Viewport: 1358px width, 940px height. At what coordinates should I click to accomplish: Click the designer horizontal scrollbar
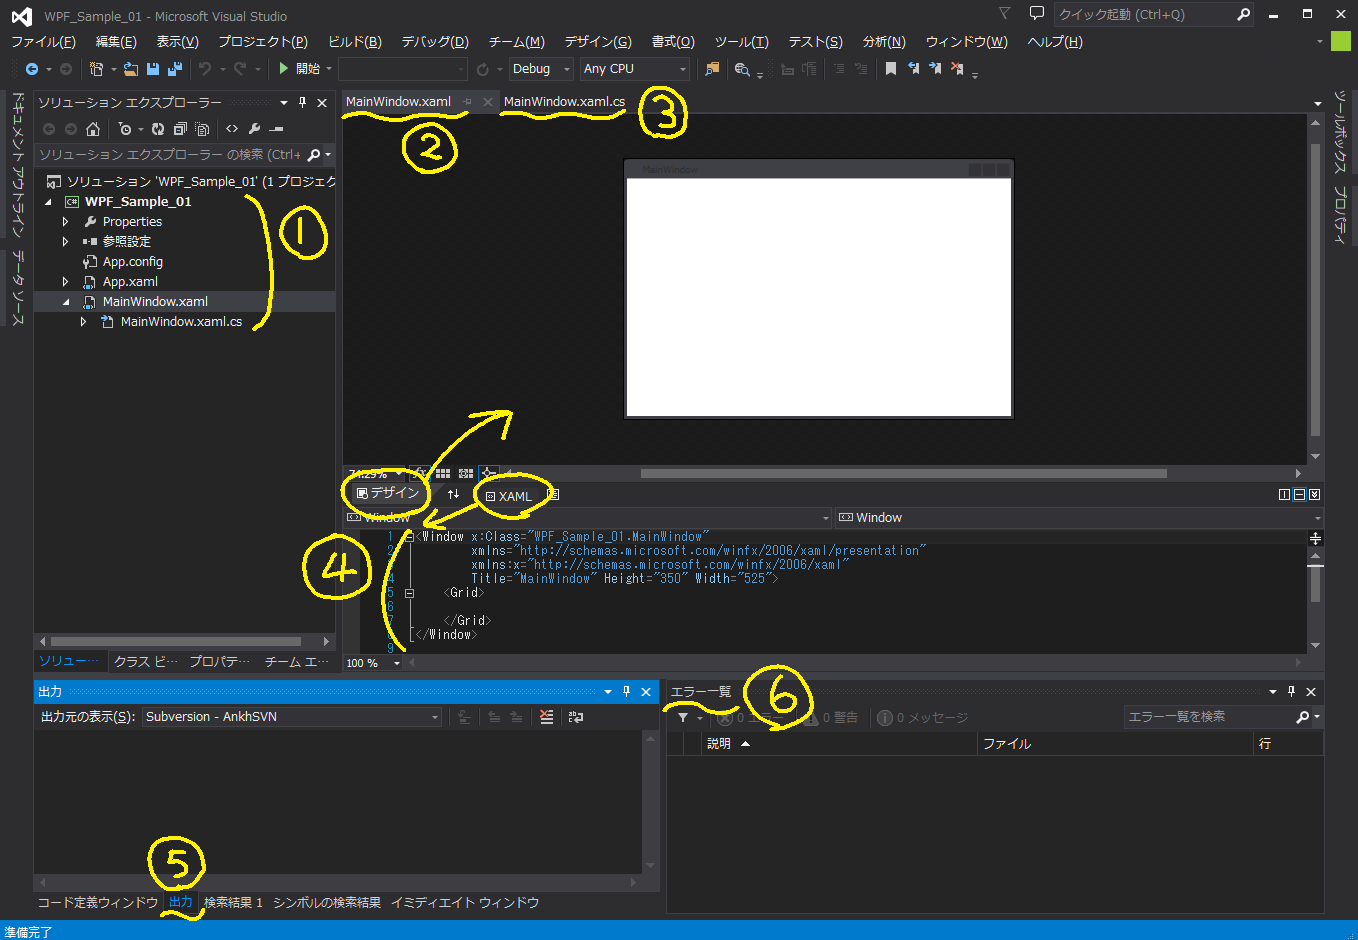click(904, 474)
